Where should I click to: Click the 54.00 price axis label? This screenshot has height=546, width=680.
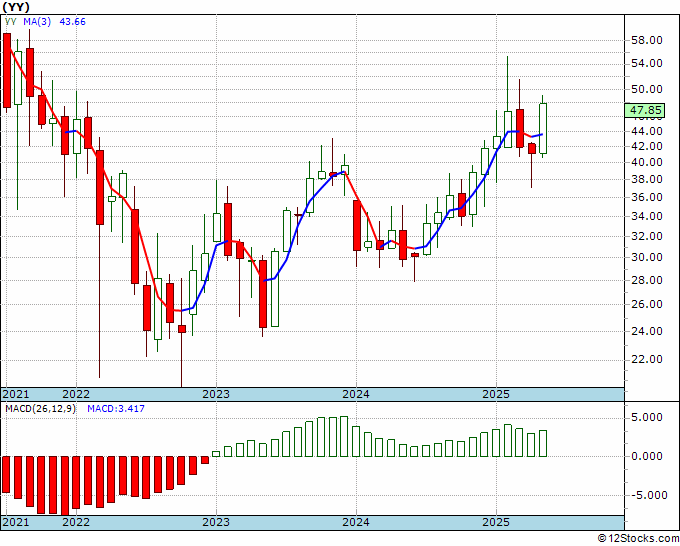[646, 63]
